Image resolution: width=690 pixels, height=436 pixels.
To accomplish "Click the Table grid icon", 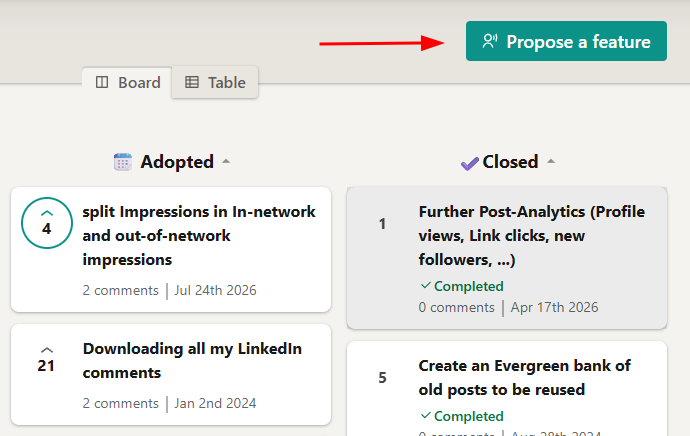I will coord(192,82).
